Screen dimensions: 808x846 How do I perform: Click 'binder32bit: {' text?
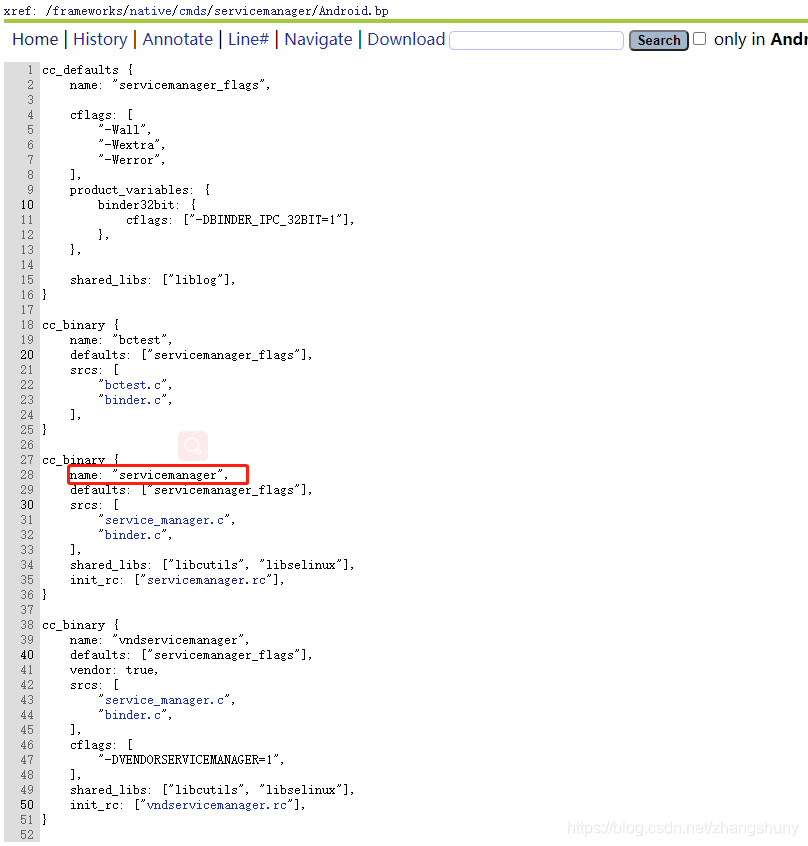point(147,205)
